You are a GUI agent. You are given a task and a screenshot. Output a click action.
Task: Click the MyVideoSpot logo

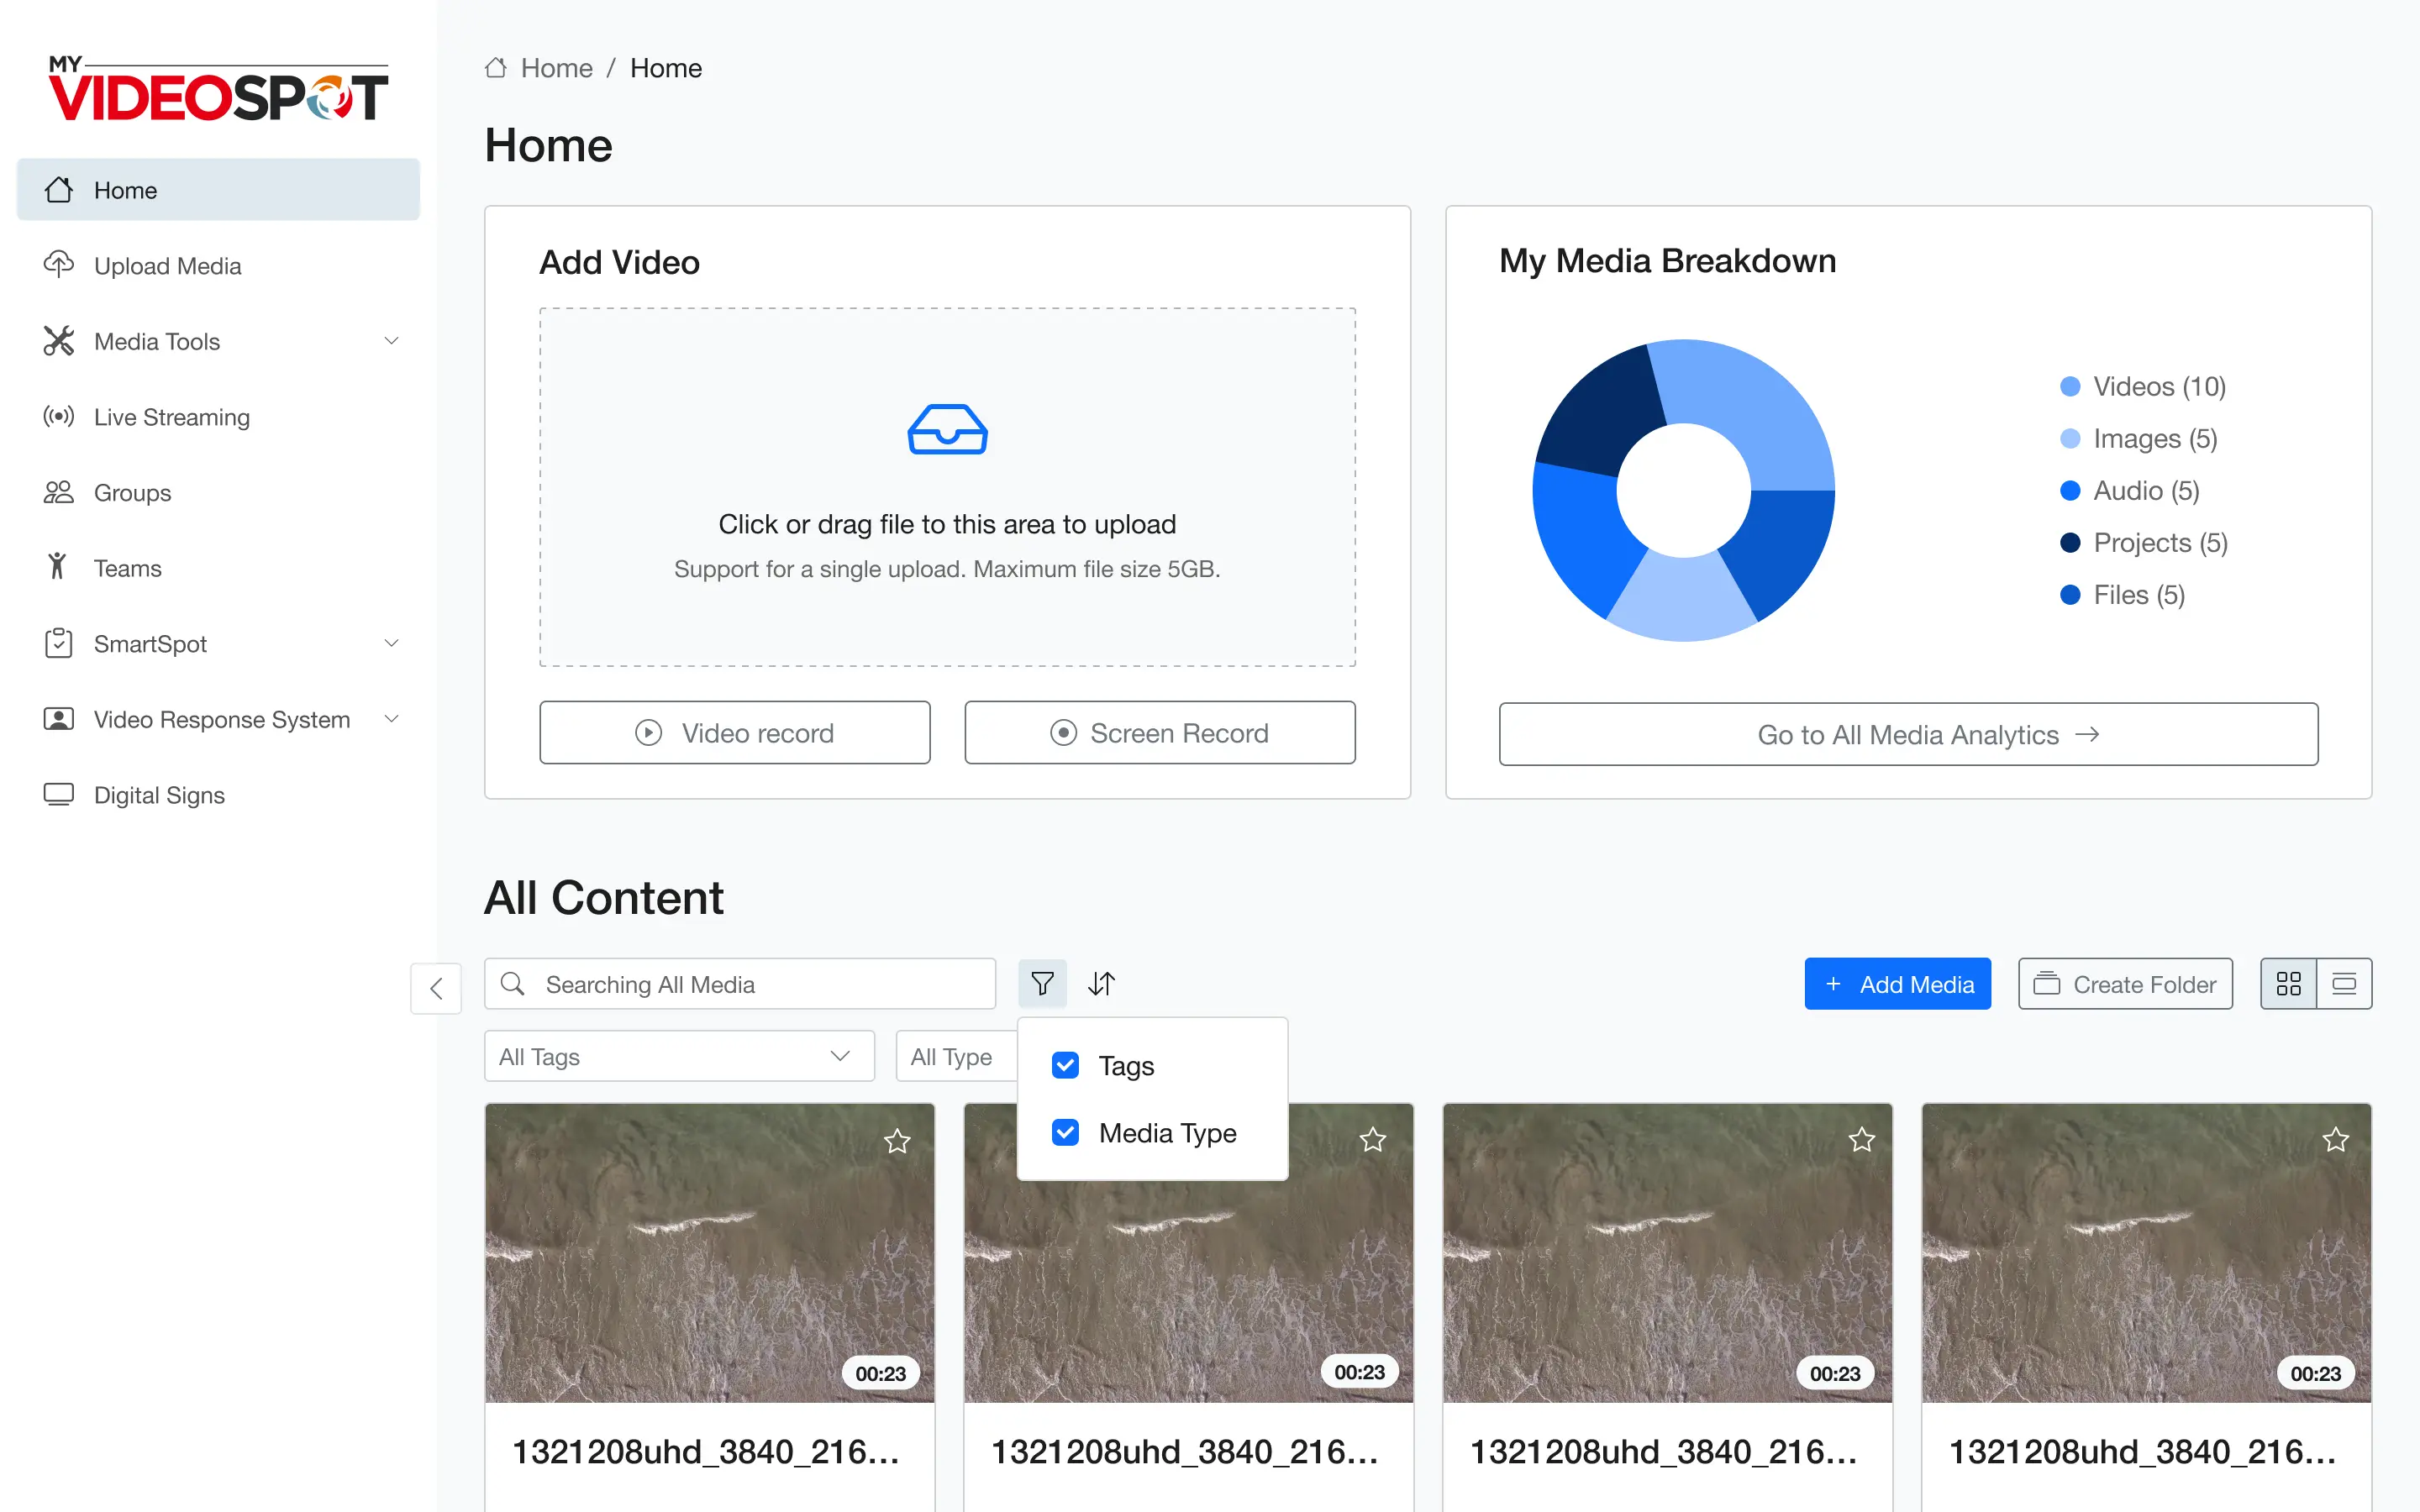pyautogui.click(x=218, y=89)
